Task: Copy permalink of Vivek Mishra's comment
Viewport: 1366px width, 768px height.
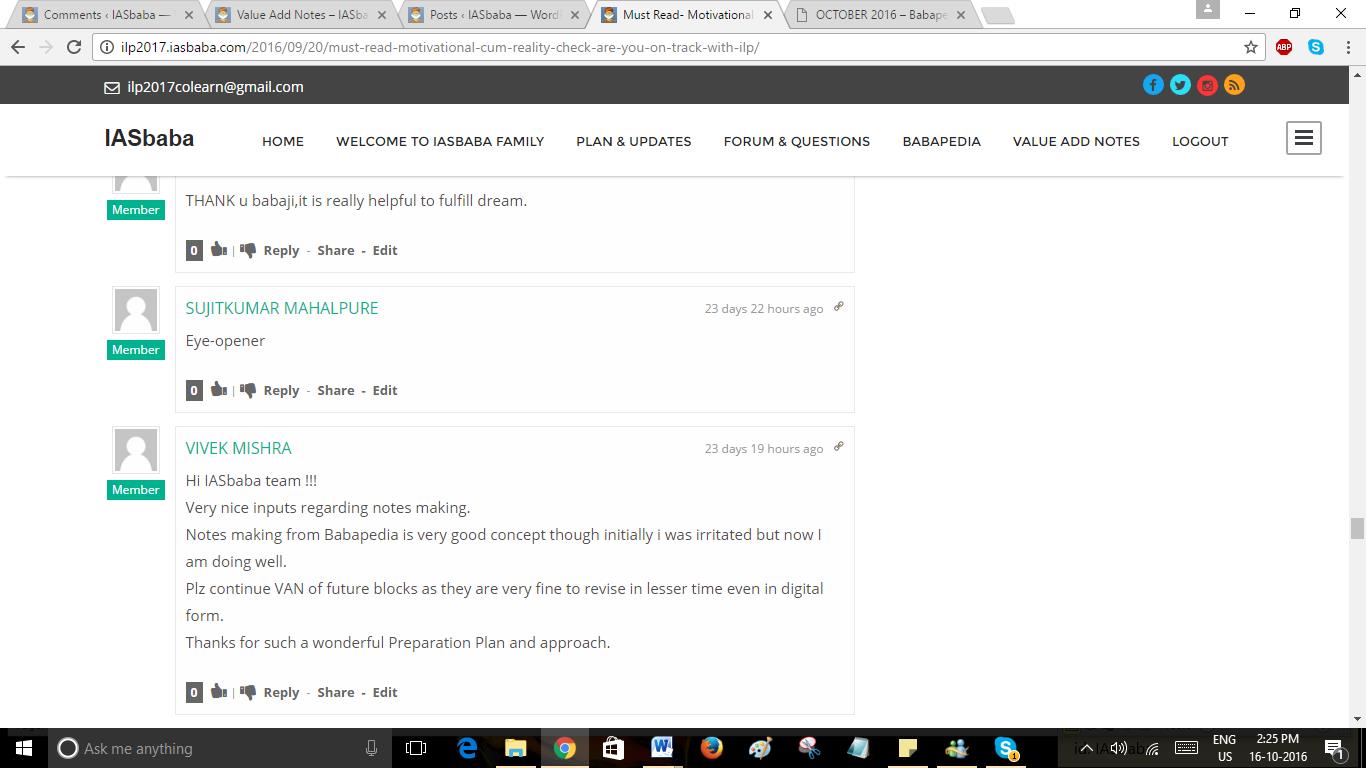Action: pyautogui.click(x=839, y=446)
